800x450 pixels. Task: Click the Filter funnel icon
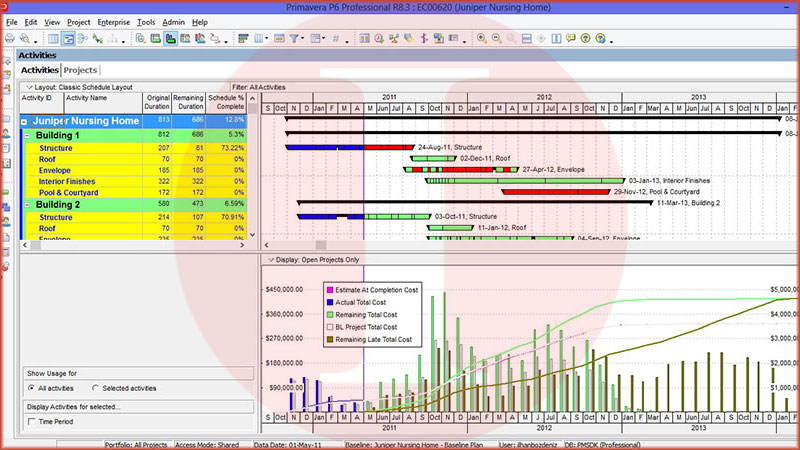(294, 38)
